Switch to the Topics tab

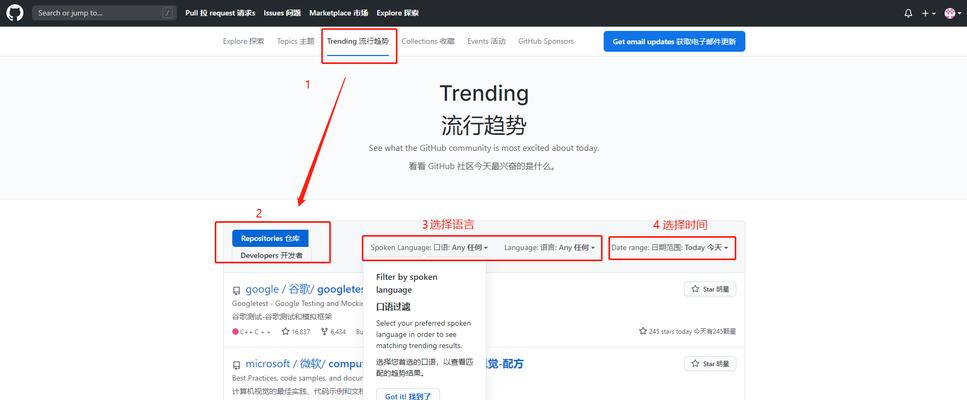click(x=295, y=41)
